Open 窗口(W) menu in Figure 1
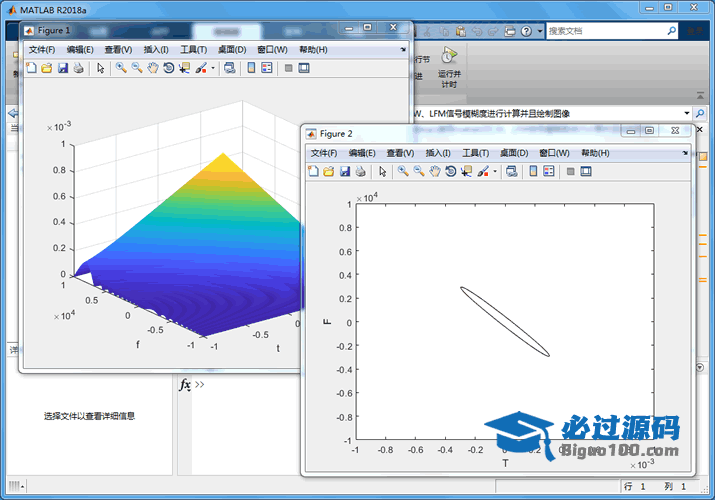 pos(272,50)
